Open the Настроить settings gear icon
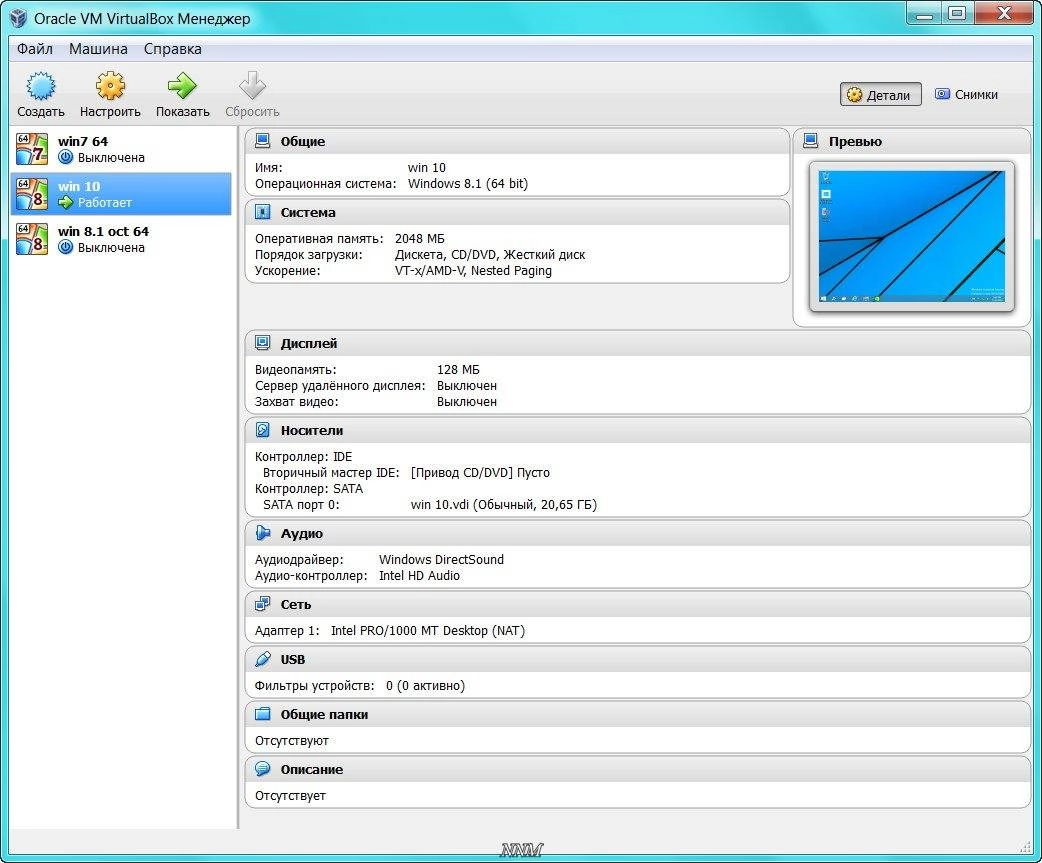 click(110, 86)
